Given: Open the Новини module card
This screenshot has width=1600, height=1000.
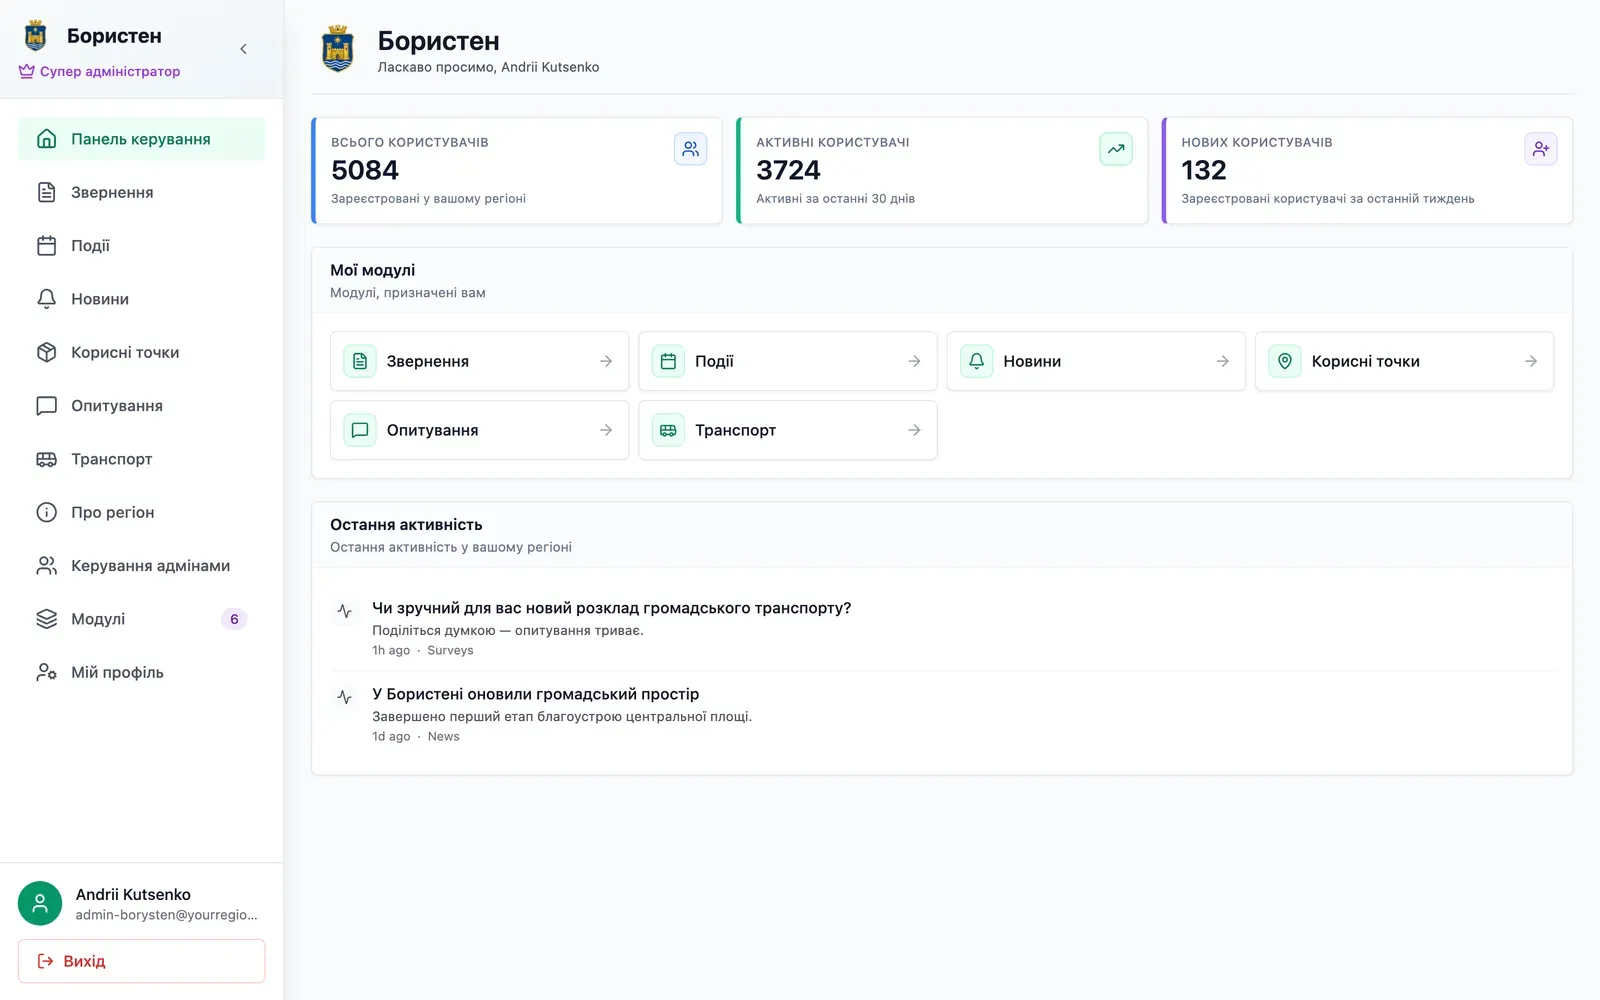Looking at the screenshot, I should click(x=1096, y=361).
